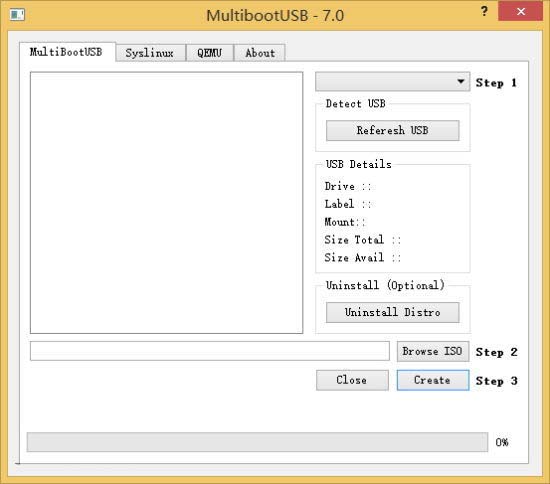Screen dimensions: 550x484
Task: Click the Mount:: text
Action: [345, 222]
